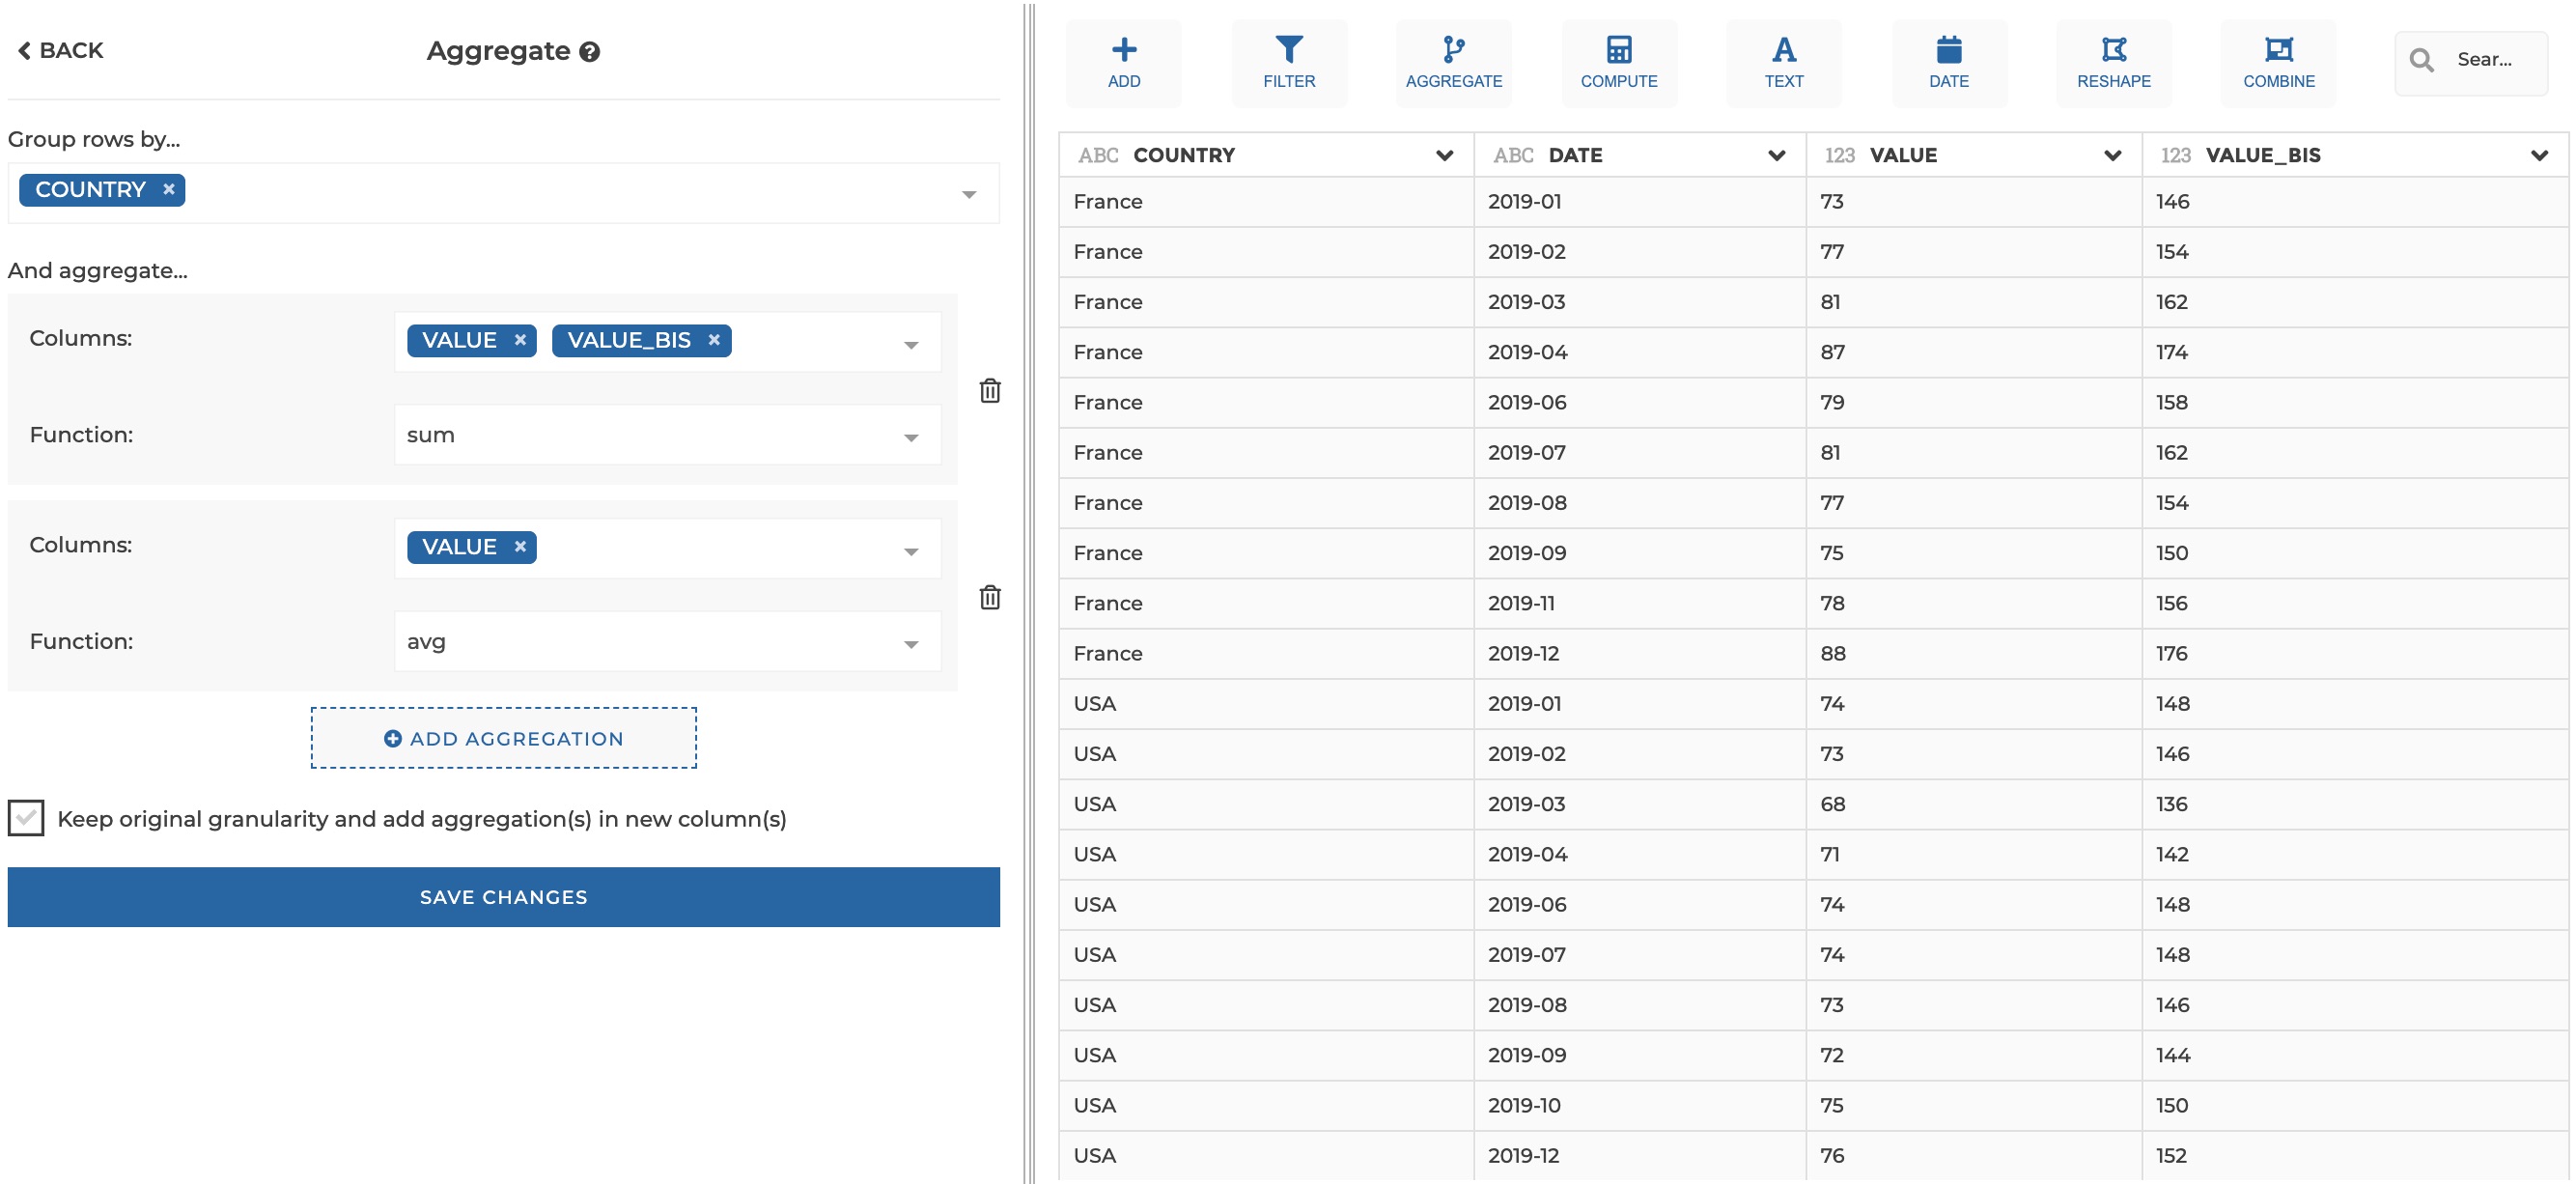Click the 123 type icon of VALUE
The image size is (2576, 1184).
coord(1838,155)
